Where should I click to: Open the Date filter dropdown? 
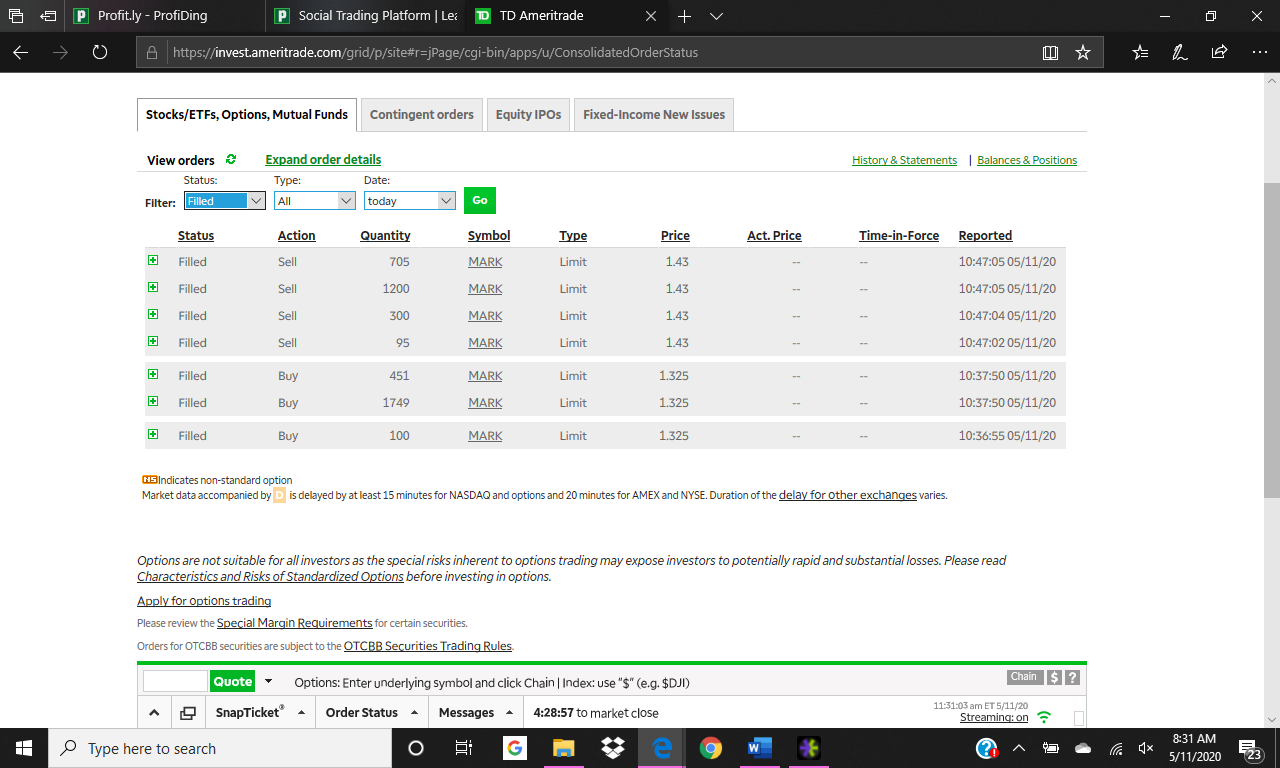coord(410,201)
